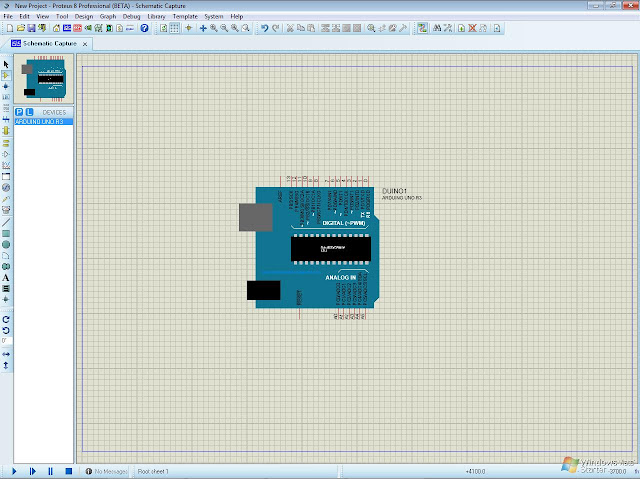Click the rotation angle input field
The height and width of the screenshot is (479, 640).
(x=6, y=341)
